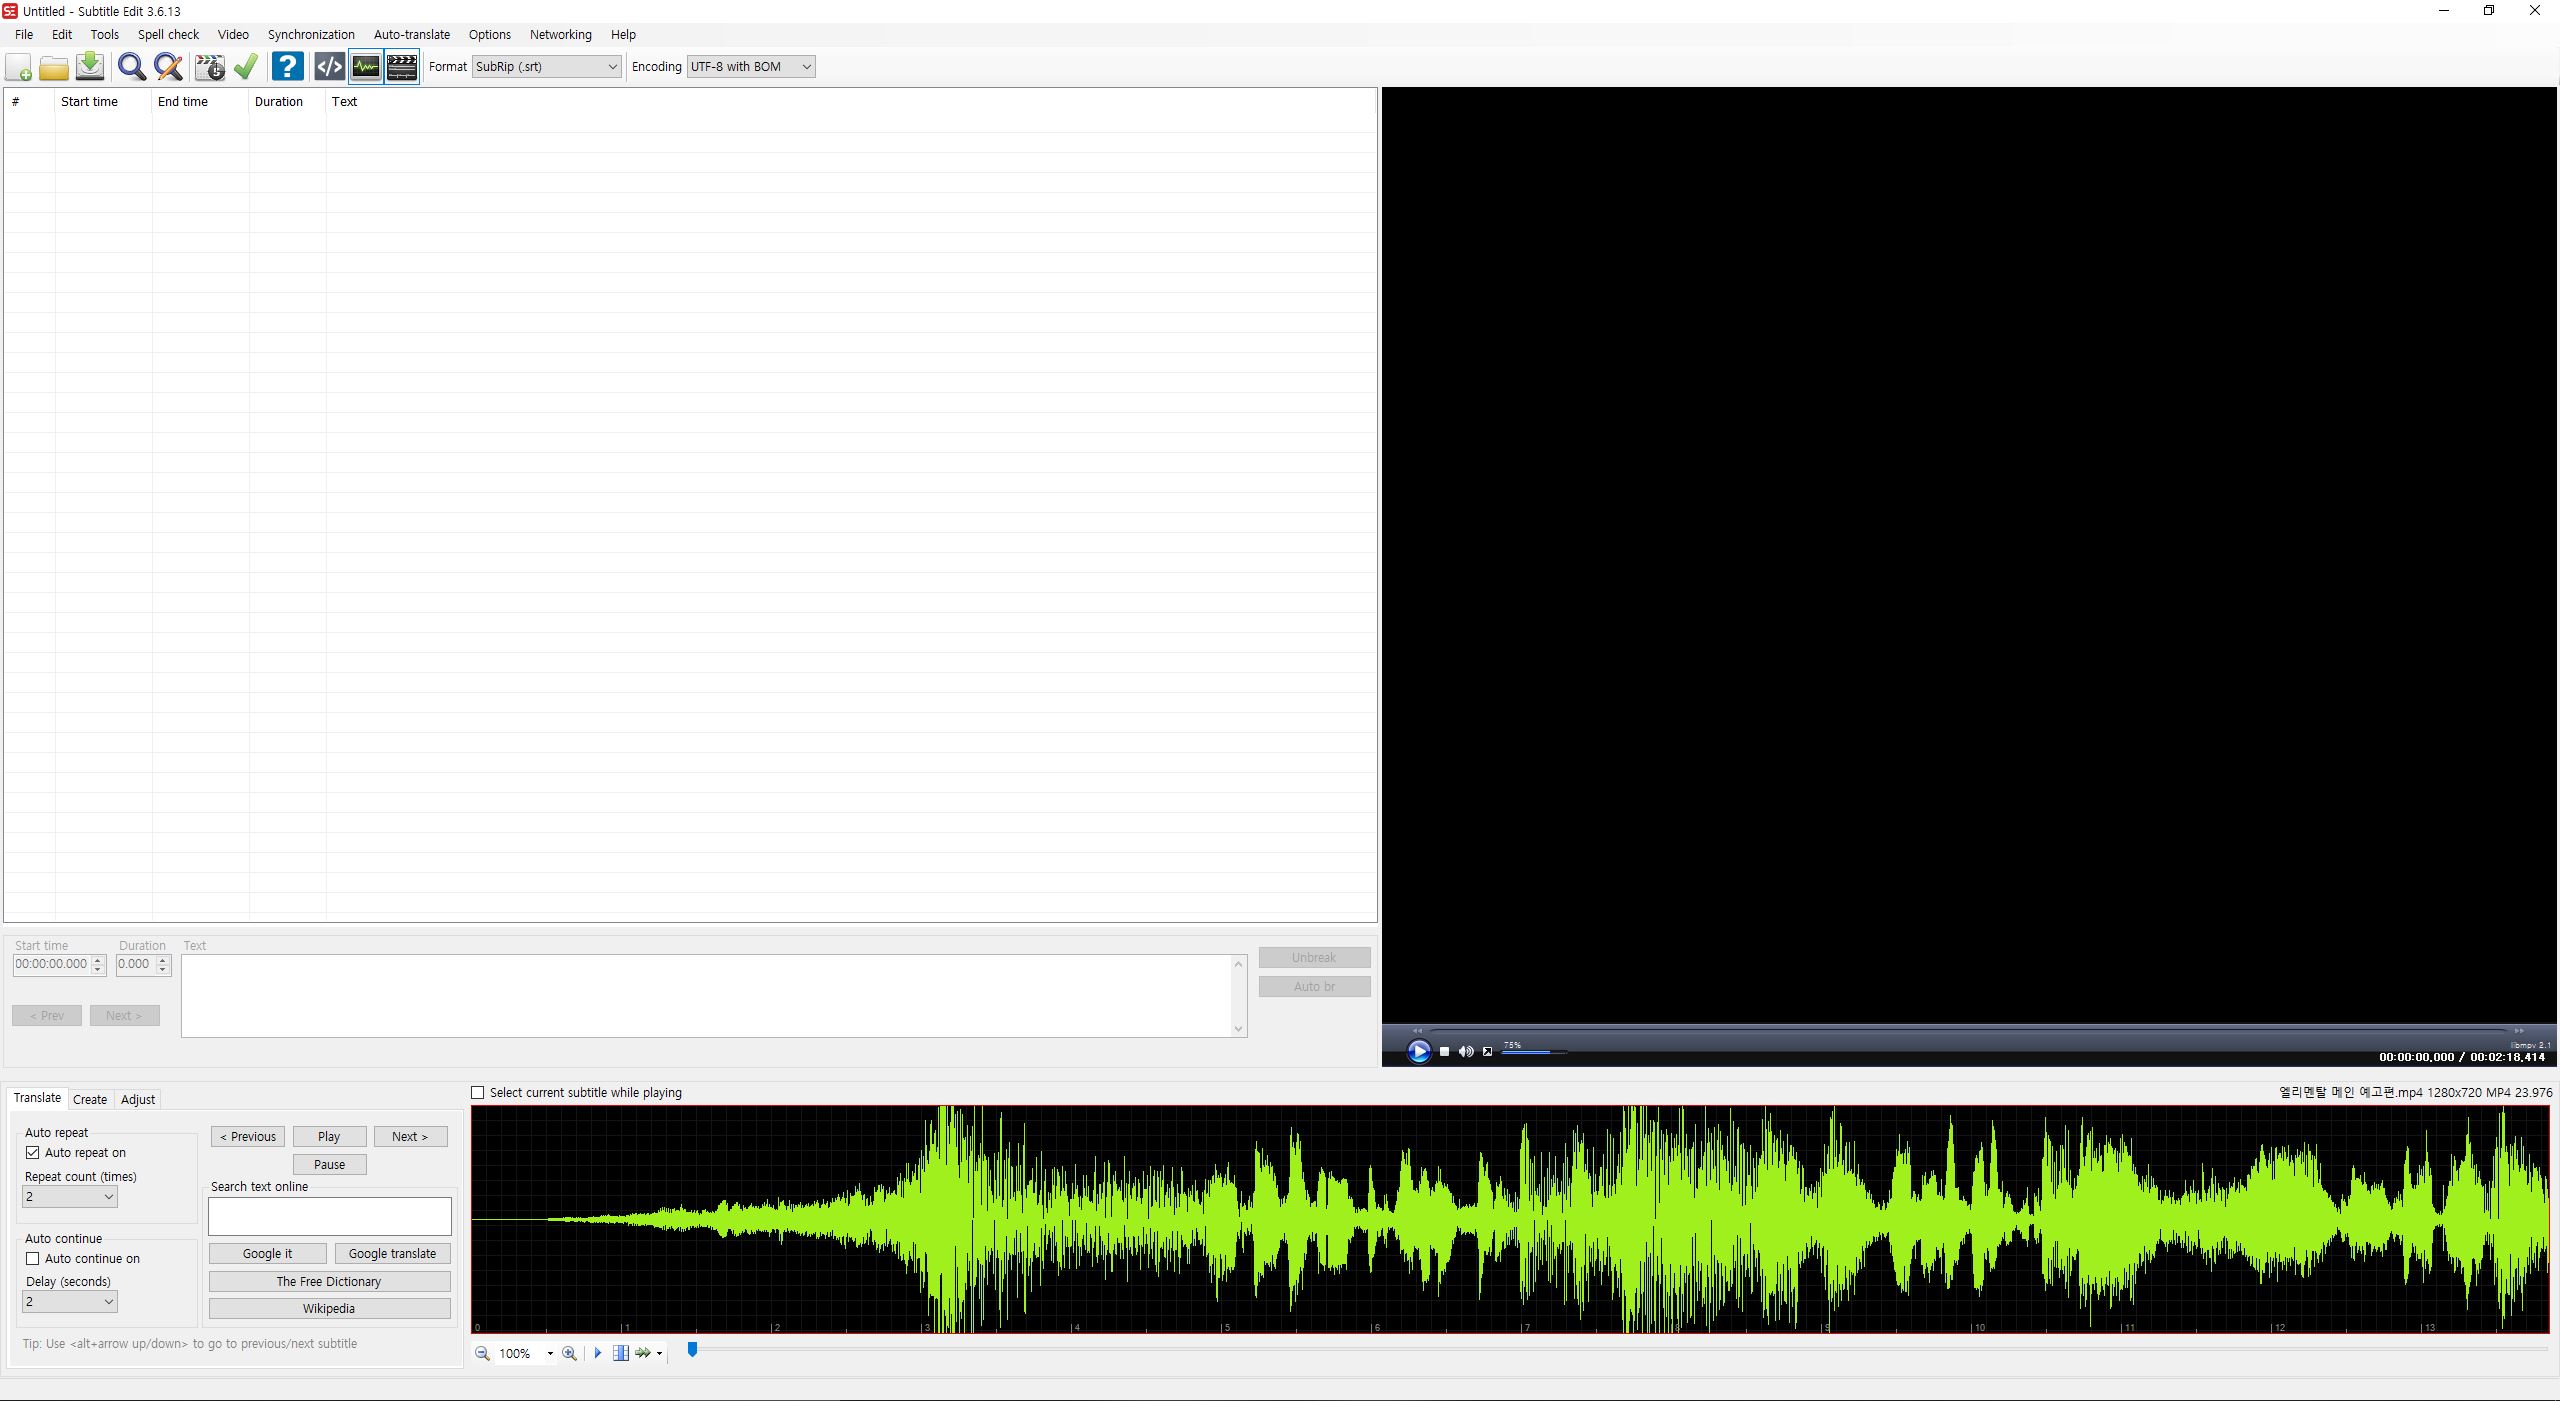The height and width of the screenshot is (1401, 2560).
Task: Open the Replace magnifier-with-pencil tool
Action: 169,67
